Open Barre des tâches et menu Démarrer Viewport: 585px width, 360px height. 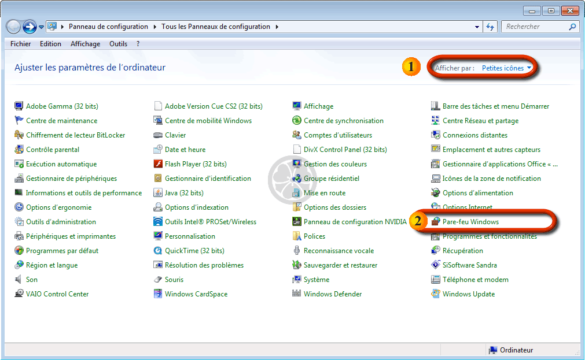[x=496, y=106]
